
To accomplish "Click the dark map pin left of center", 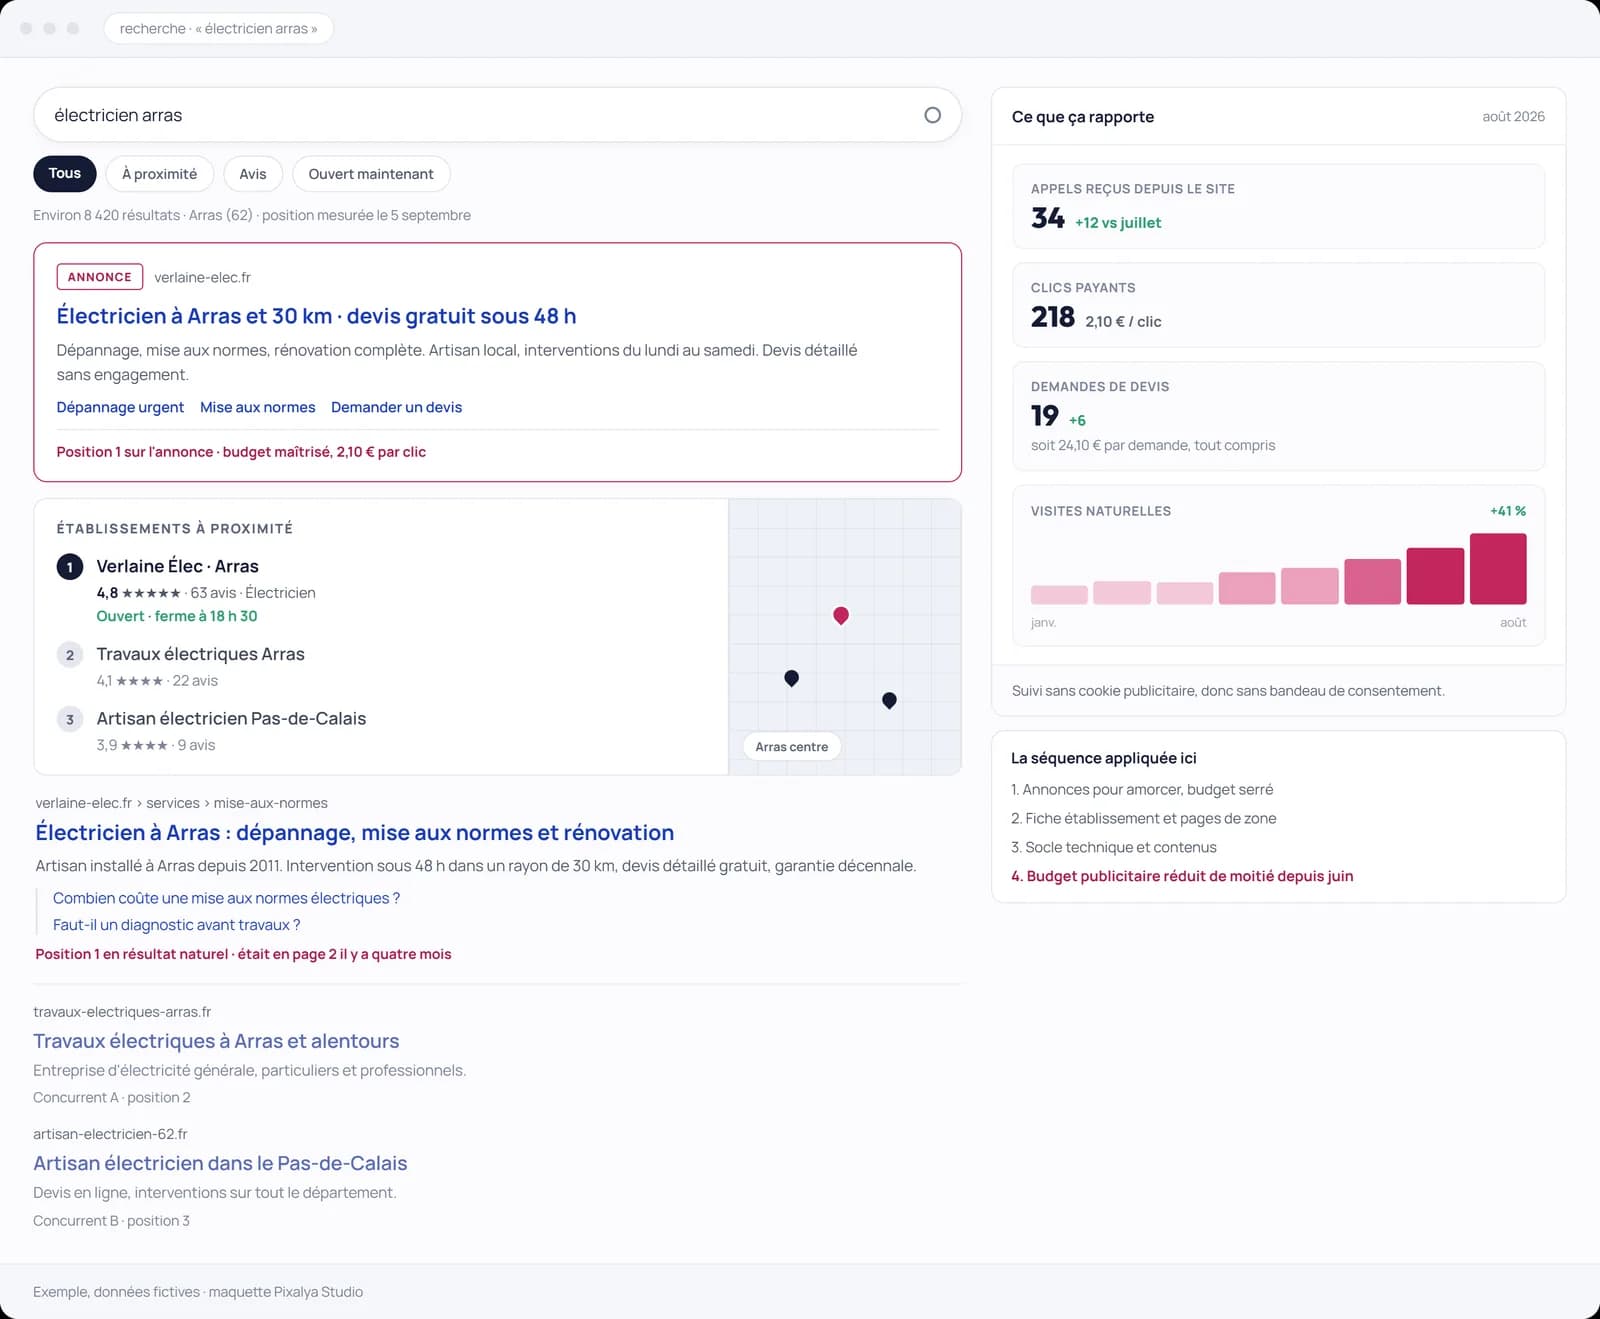I will coord(791,678).
